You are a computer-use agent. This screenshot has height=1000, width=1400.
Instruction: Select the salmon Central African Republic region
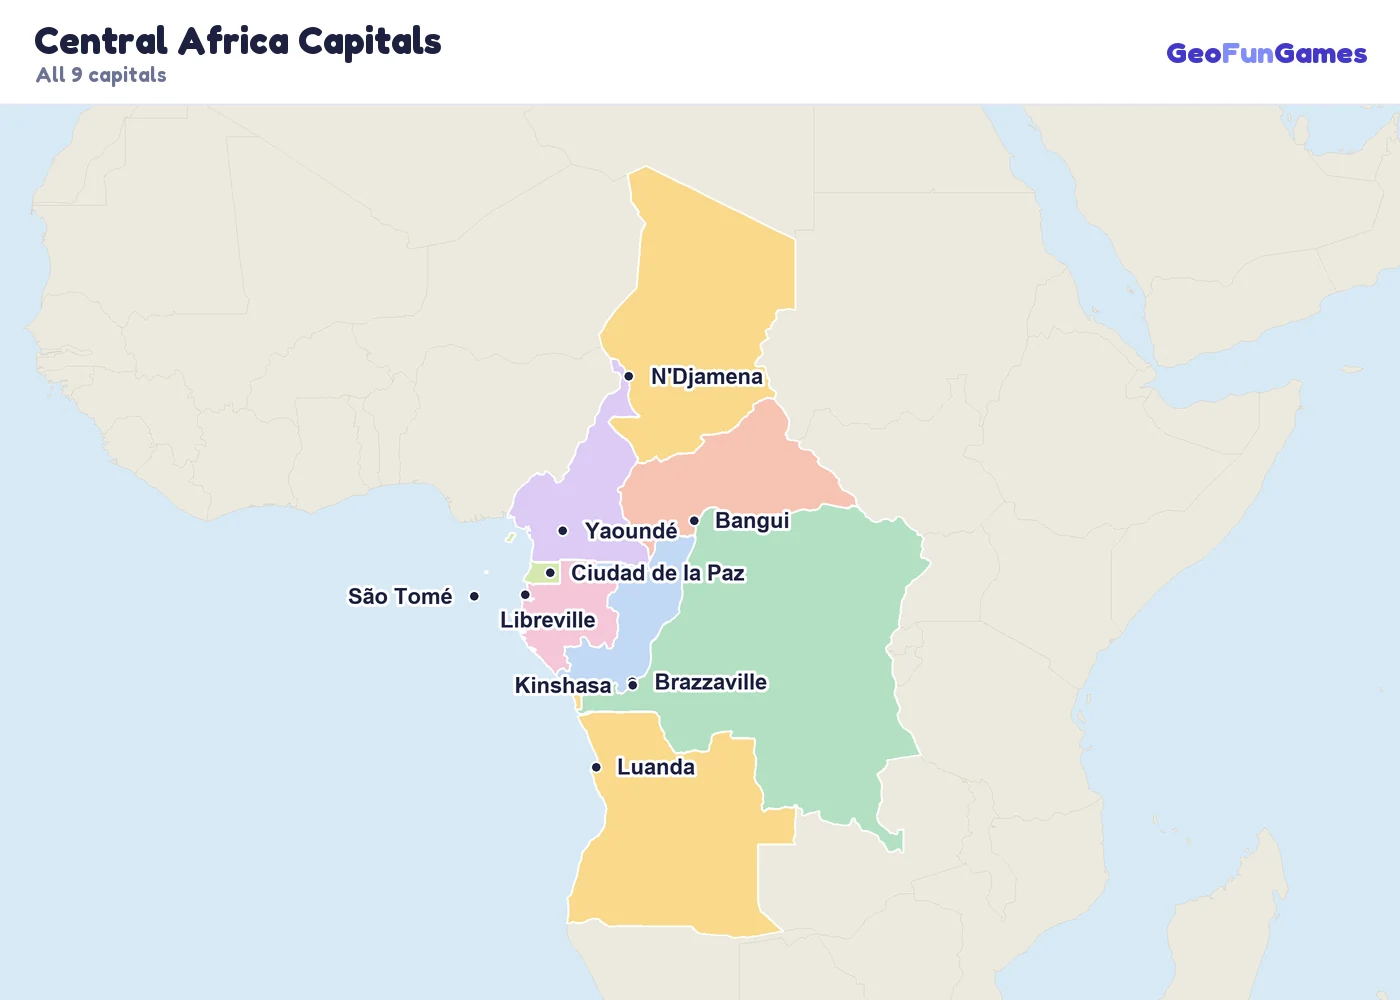(740, 470)
